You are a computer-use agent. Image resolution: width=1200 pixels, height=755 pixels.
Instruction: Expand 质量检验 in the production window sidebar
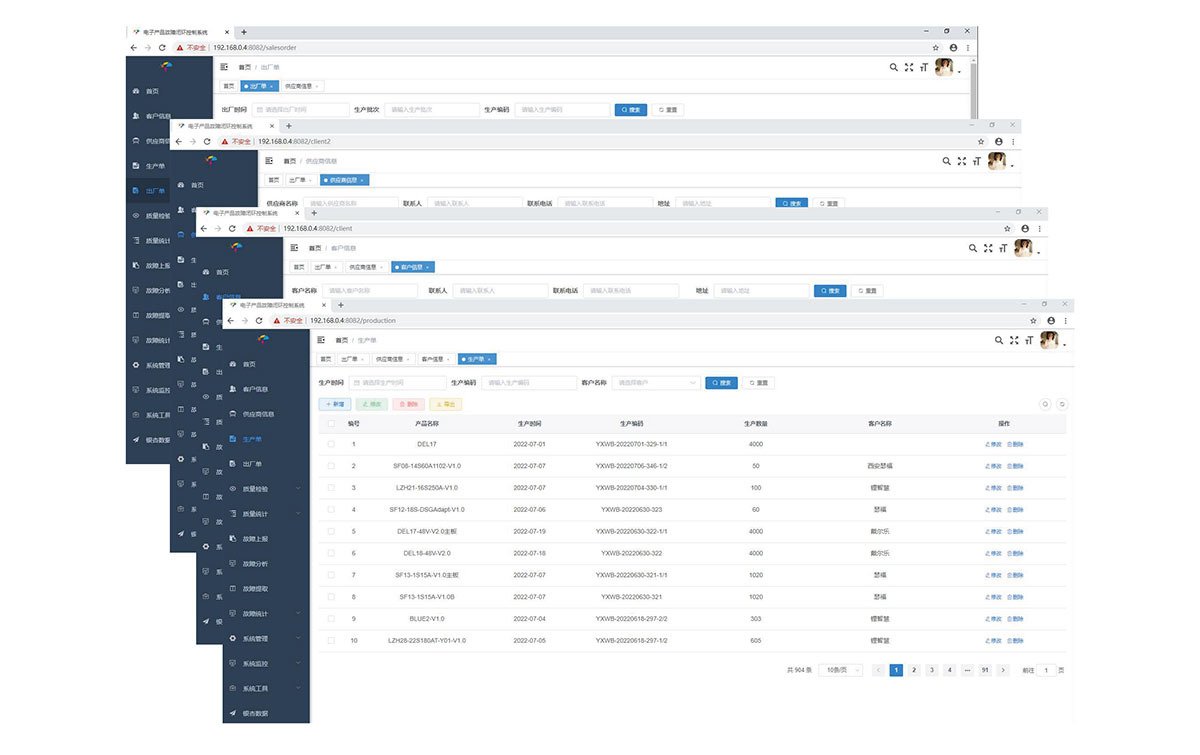click(265, 489)
